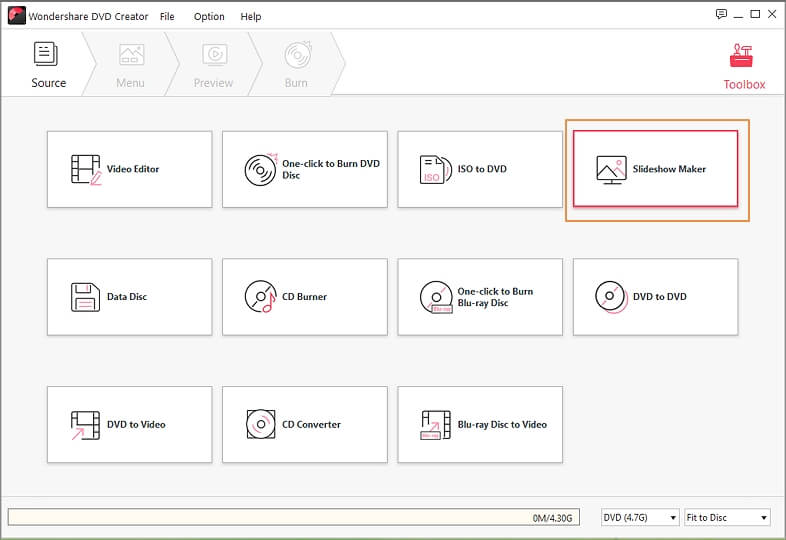The height and width of the screenshot is (540, 786).
Task: Go to the Burn tab label
Action: (296, 83)
